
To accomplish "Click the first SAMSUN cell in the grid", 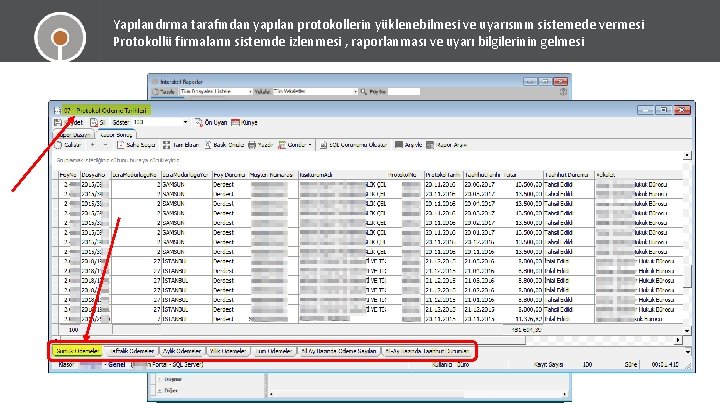I will tap(186, 185).
